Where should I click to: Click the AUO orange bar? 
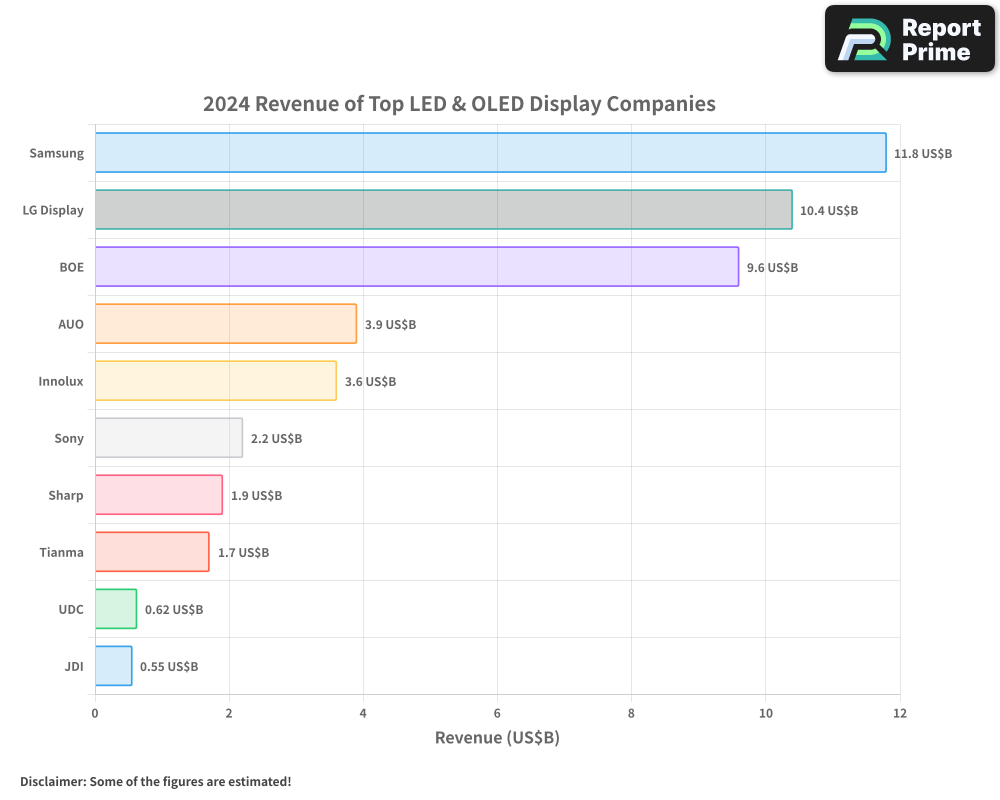point(225,324)
